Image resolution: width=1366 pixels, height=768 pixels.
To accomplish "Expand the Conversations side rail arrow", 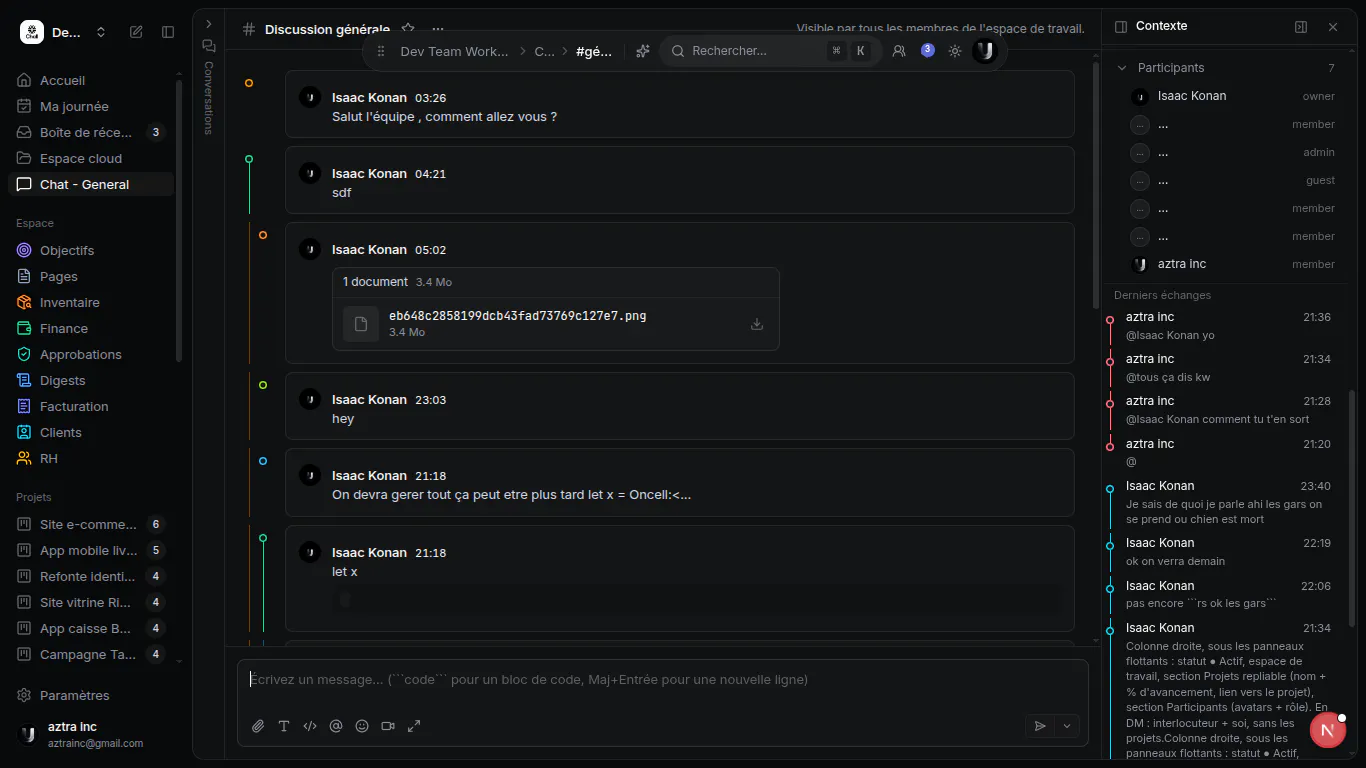I will [209, 23].
